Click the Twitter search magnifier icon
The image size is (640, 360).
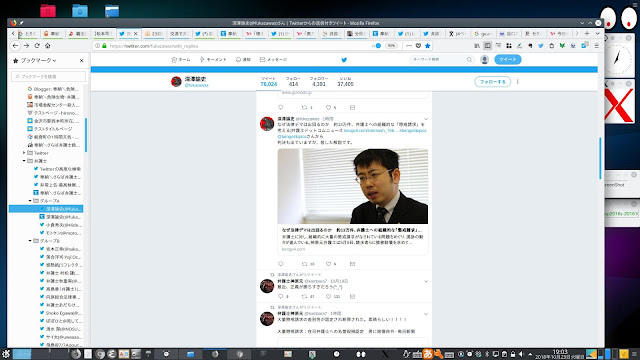(469, 60)
